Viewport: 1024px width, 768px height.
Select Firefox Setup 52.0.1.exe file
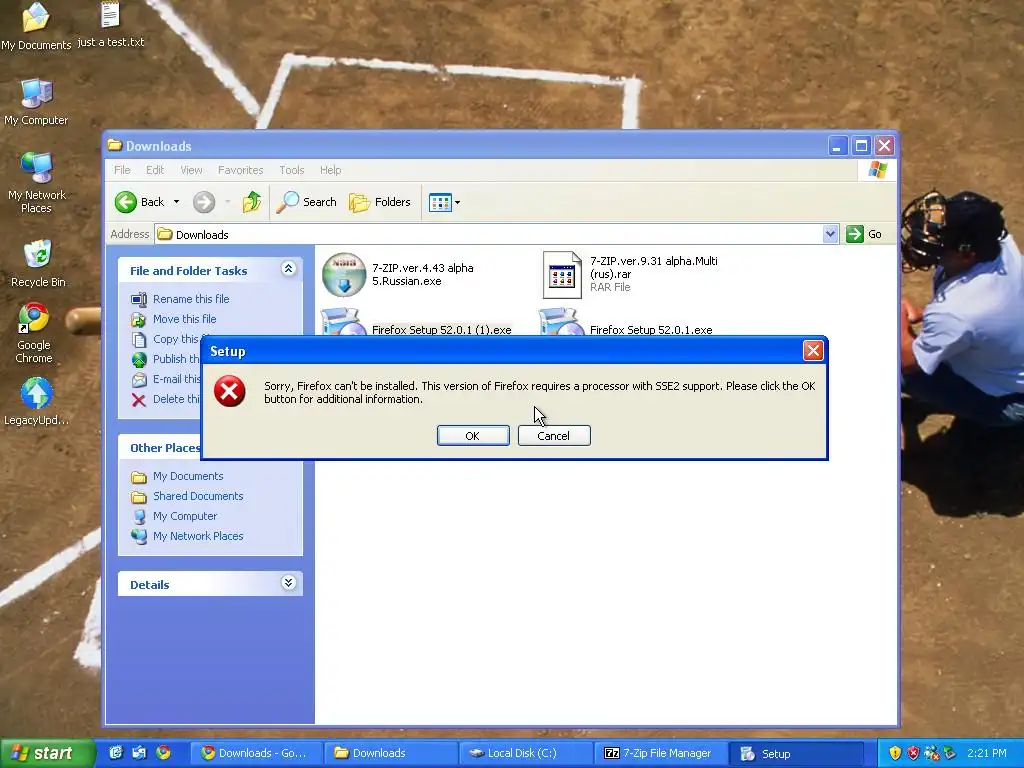click(651, 330)
